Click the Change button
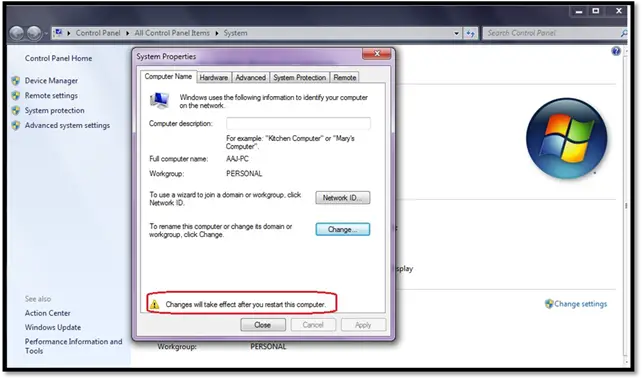 [x=343, y=229]
